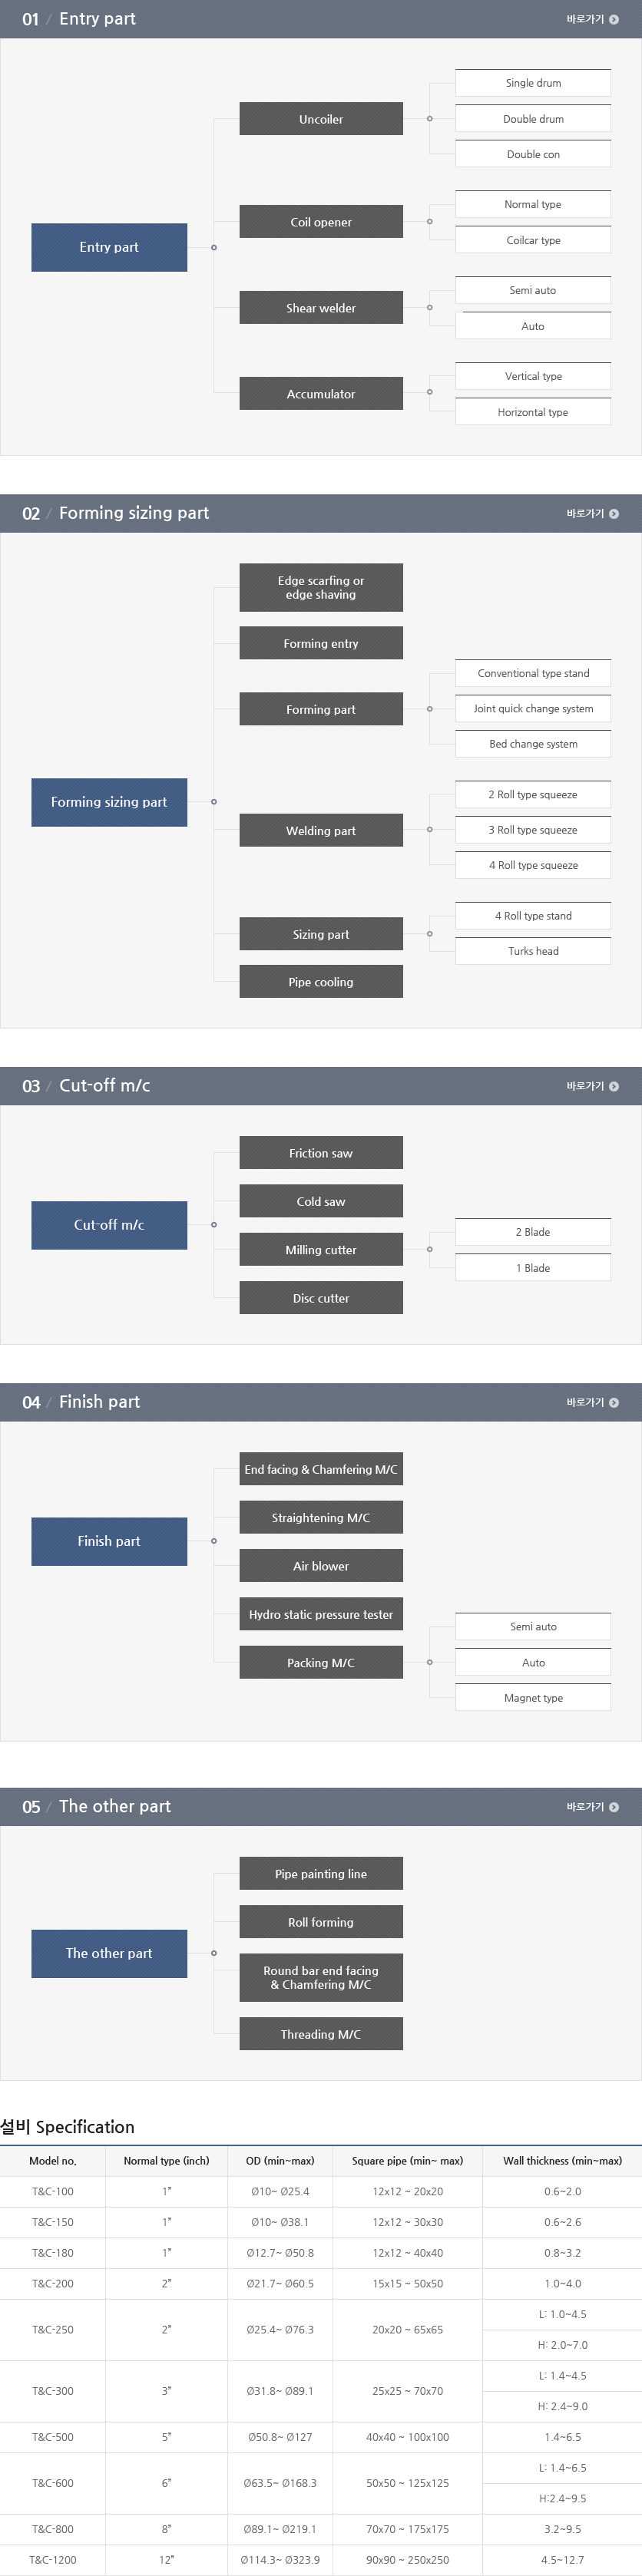The image size is (642, 2576).
Task: Click the arrow icon in Cut-off m/c header
Action: point(614,1086)
